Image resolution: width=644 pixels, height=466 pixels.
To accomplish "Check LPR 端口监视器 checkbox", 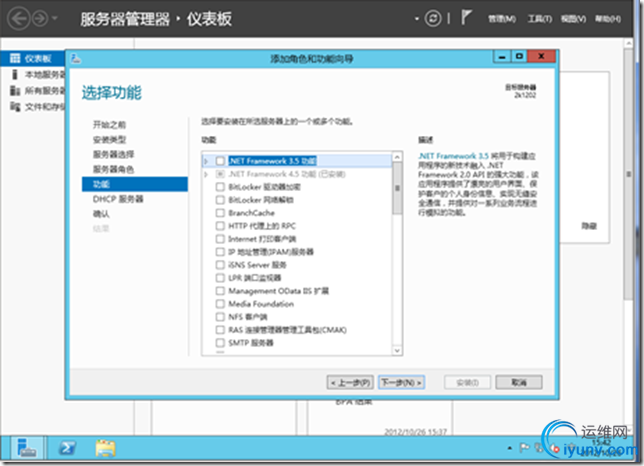I will [x=220, y=278].
